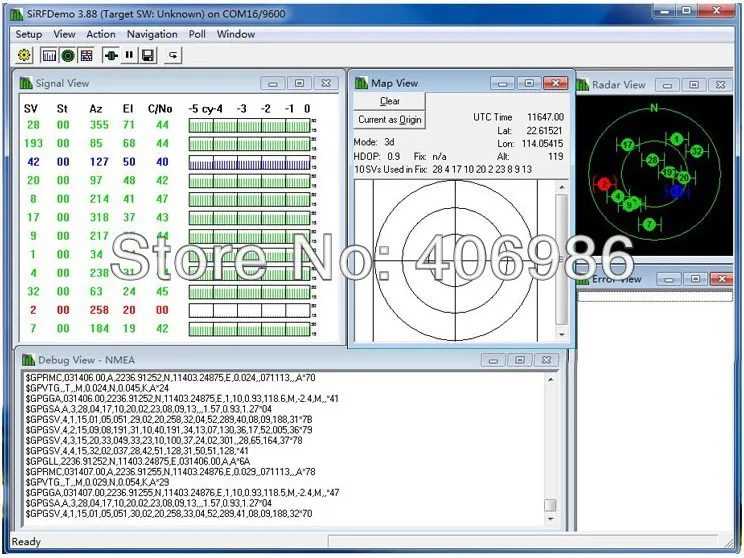Viewport: 744px width, 558px height.
Task: Select red satellite 2 marker in Radar View
Action: pos(604,184)
